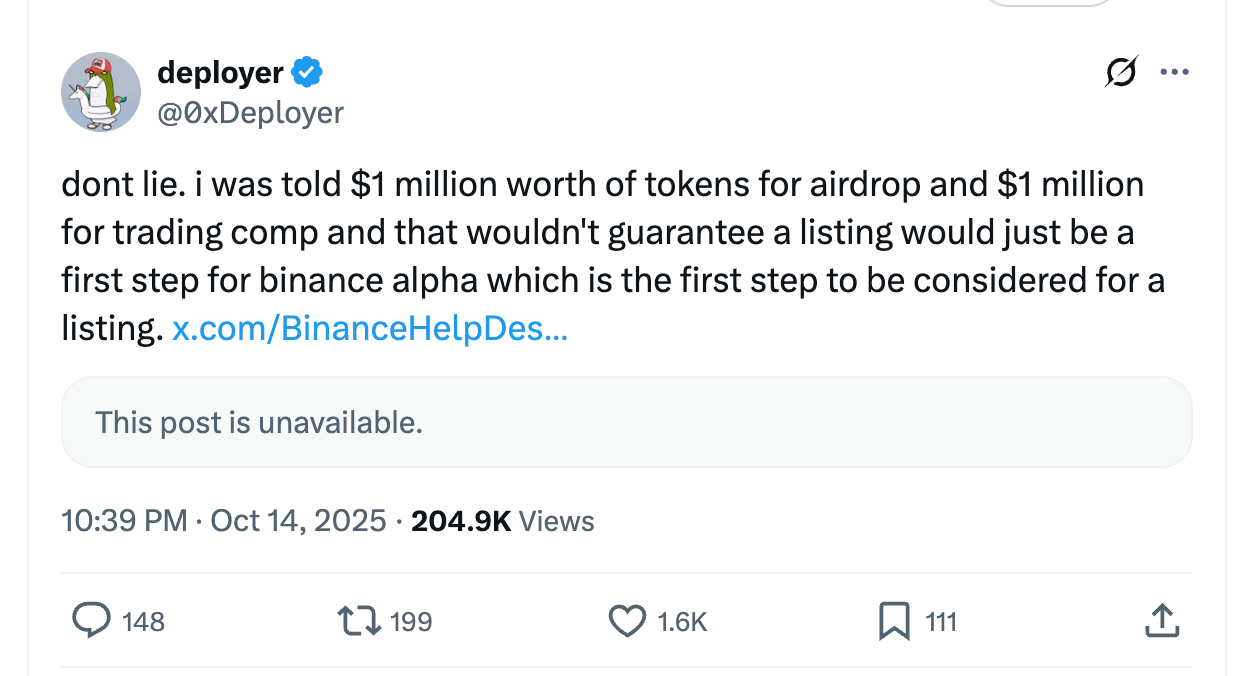The height and width of the screenshot is (676, 1258).
Task: Open deployer's profile picture
Action: click(x=101, y=92)
